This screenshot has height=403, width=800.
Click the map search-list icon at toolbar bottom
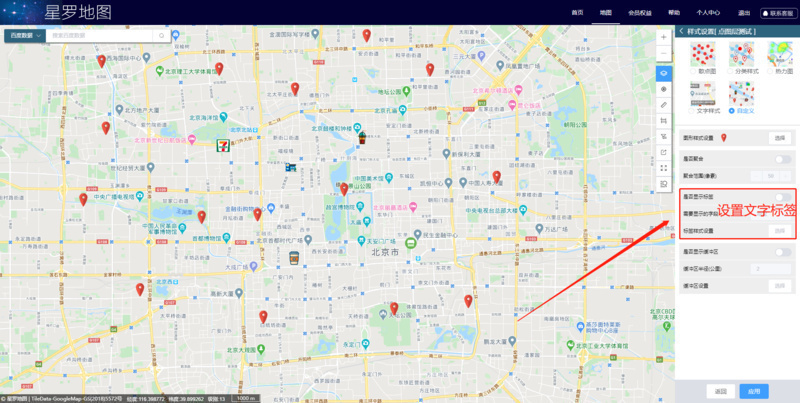[x=664, y=184]
